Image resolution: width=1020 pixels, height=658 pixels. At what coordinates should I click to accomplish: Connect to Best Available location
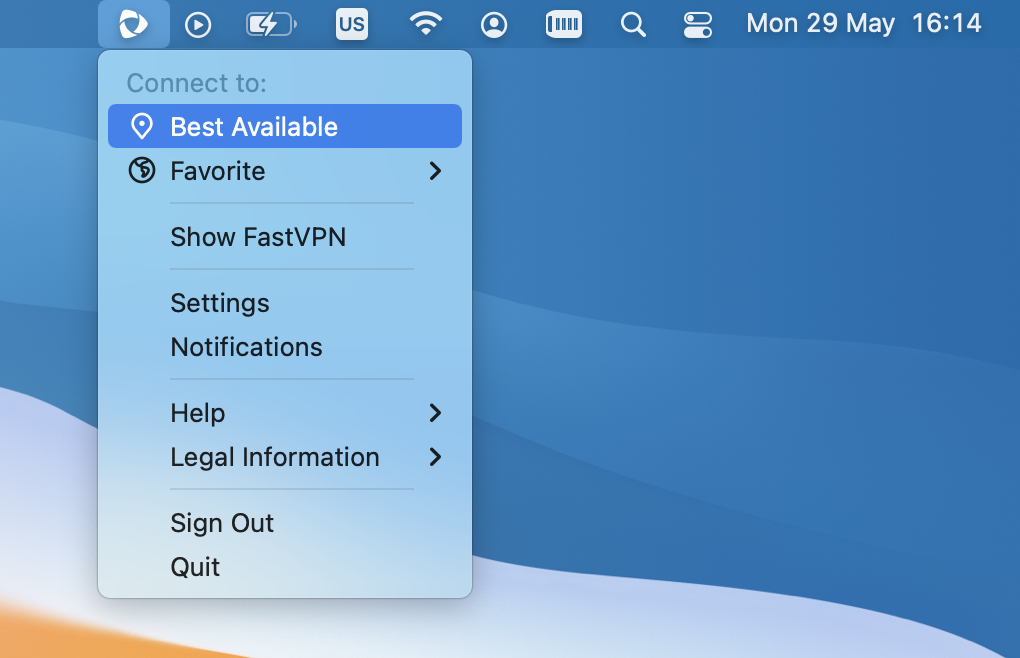pos(285,126)
